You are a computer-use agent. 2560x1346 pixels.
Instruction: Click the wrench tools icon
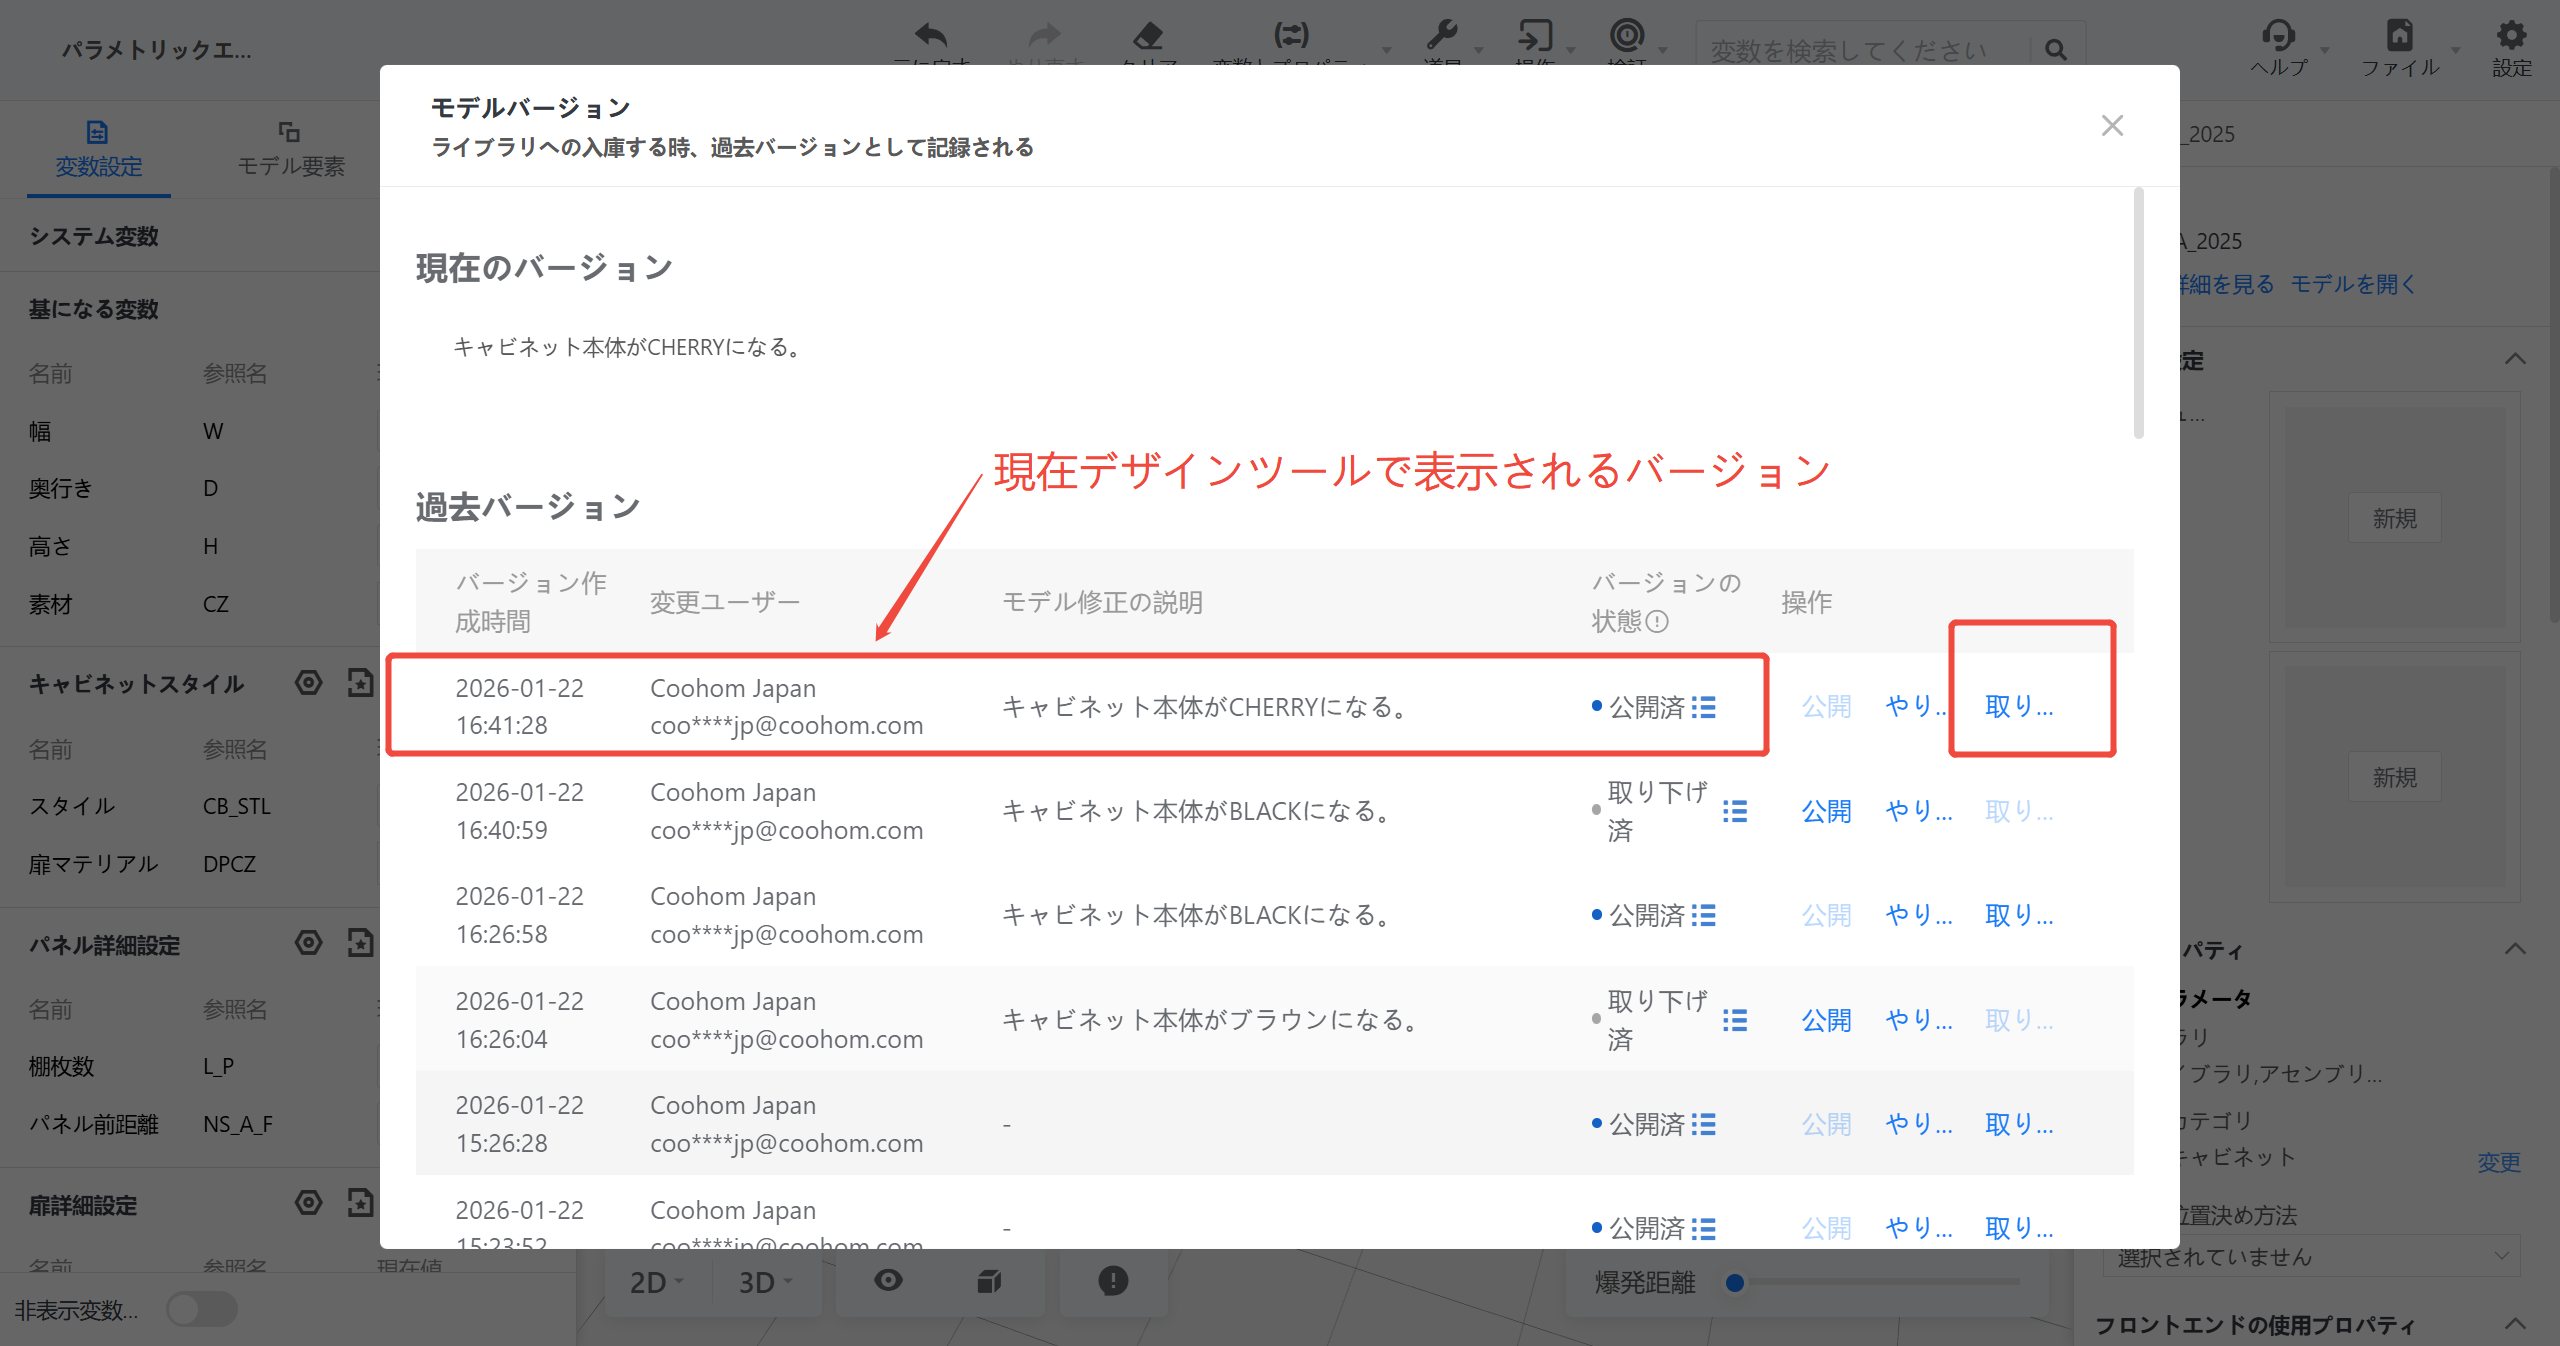pos(1442,36)
